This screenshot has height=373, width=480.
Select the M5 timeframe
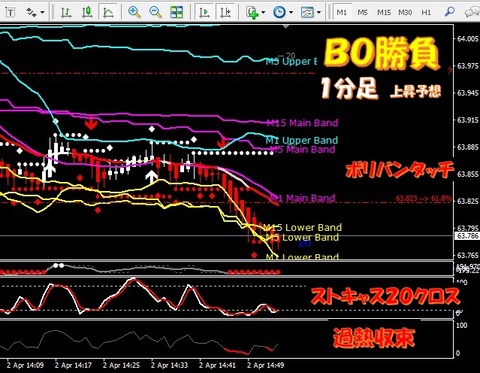click(362, 13)
